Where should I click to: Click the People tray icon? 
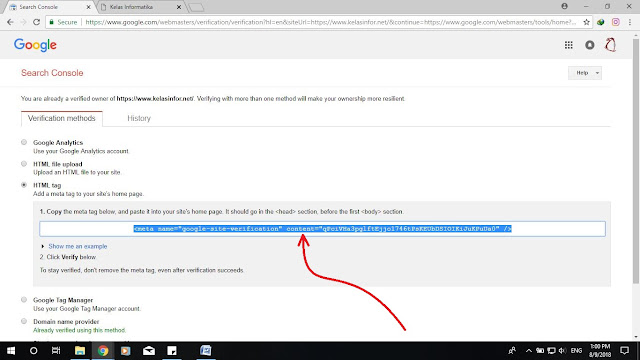(x=512, y=351)
